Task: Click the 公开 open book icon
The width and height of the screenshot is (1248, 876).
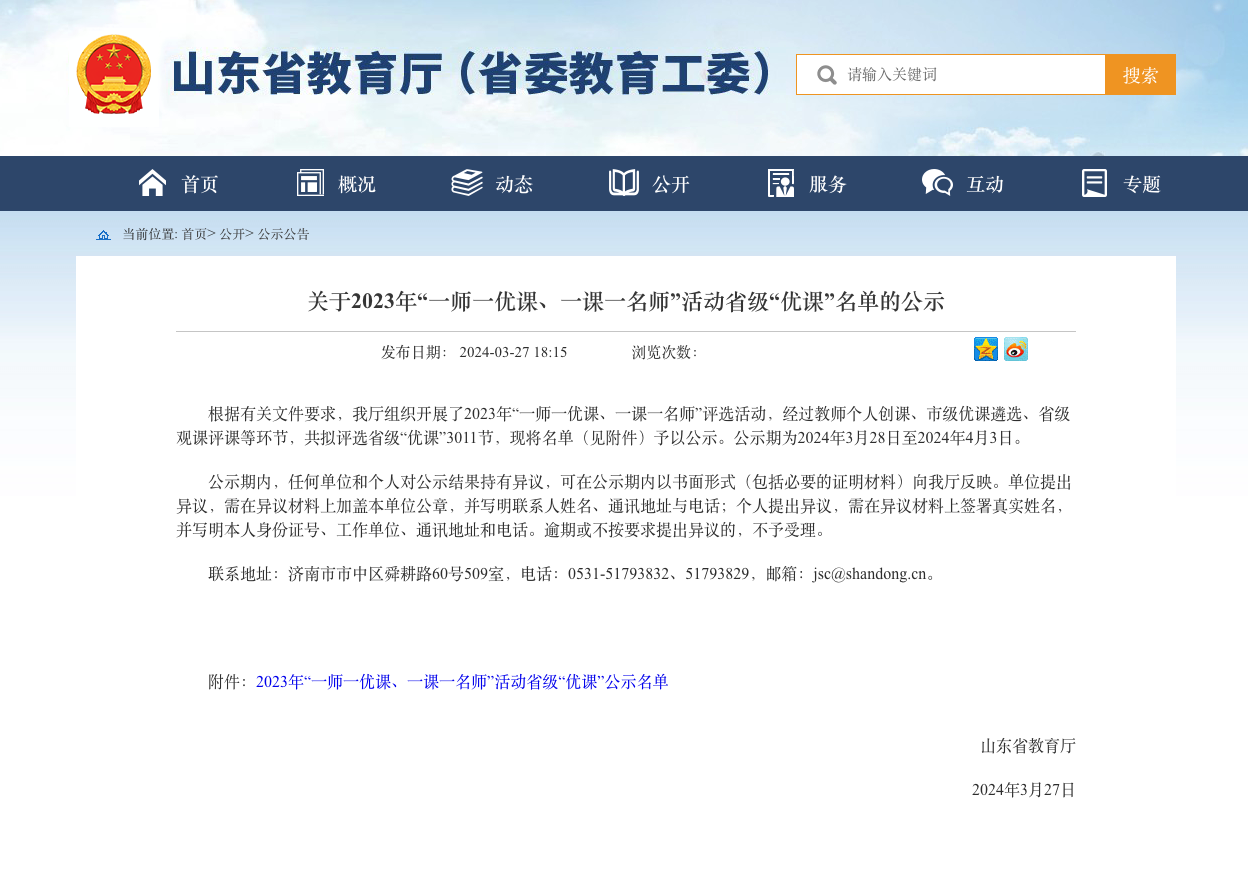Action: [x=624, y=183]
